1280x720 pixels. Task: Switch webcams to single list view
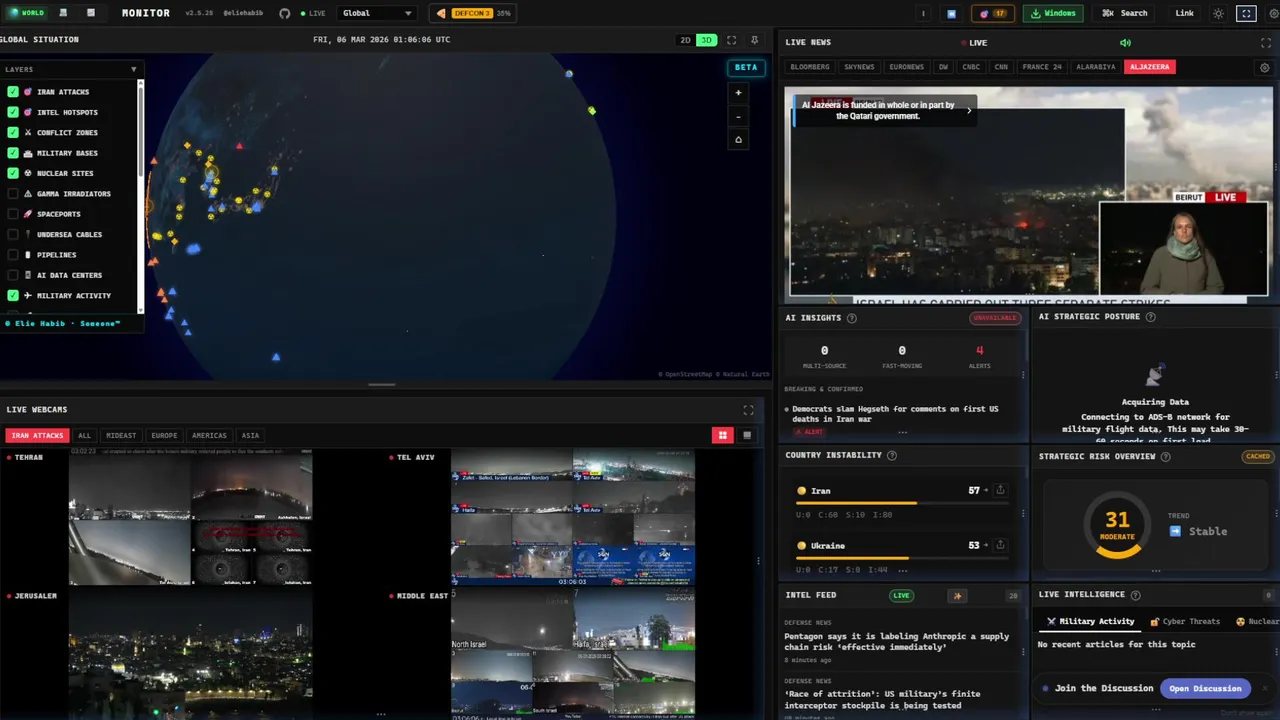(746, 435)
